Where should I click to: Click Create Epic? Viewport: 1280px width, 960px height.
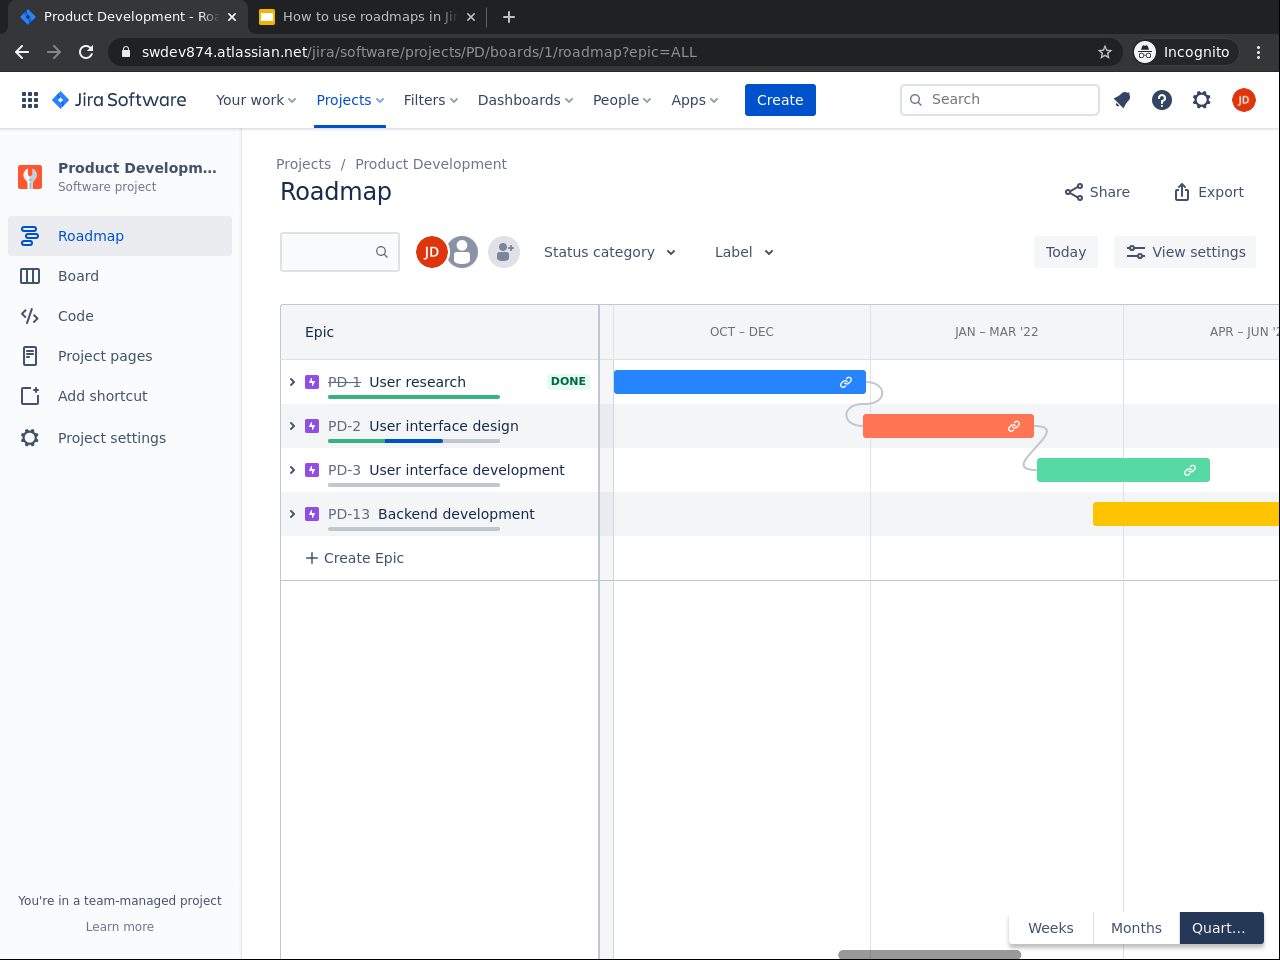pyautogui.click(x=355, y=558)
